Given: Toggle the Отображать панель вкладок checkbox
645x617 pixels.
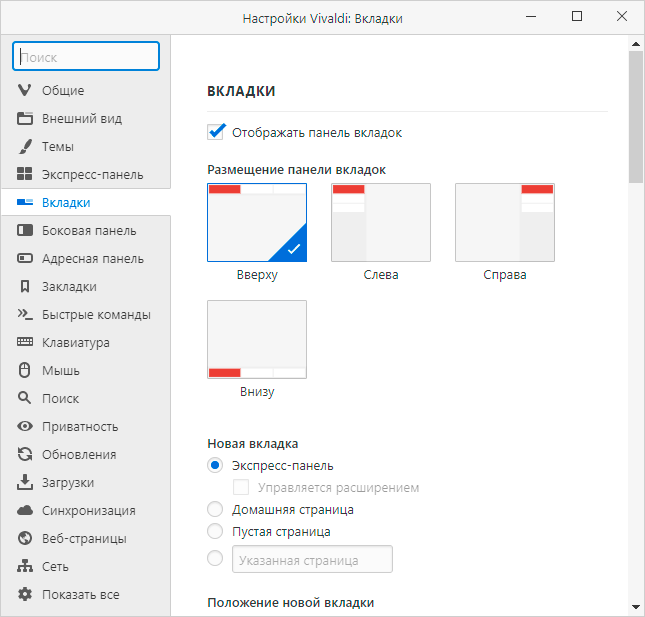Looking at the screenshot, I should click(x=216, y=132).
